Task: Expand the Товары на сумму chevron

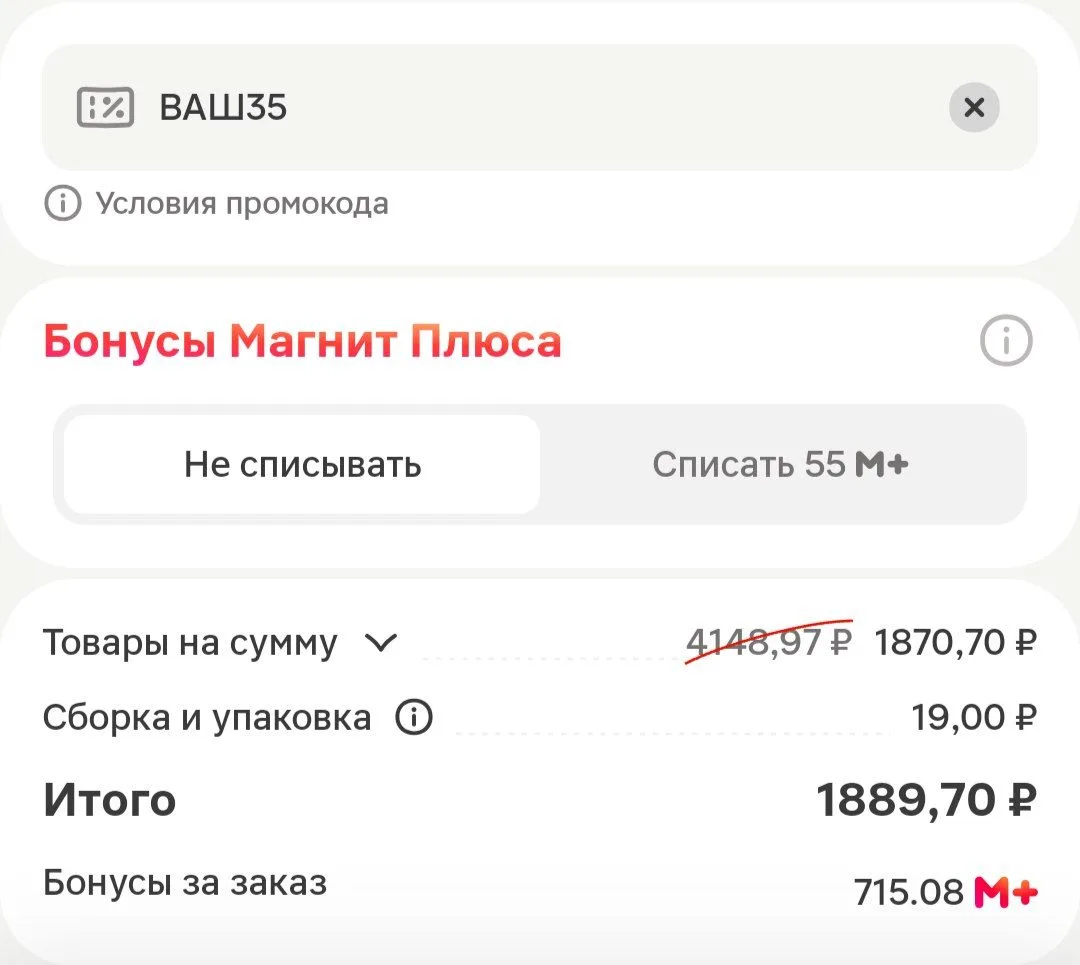Action: (380, 643)
